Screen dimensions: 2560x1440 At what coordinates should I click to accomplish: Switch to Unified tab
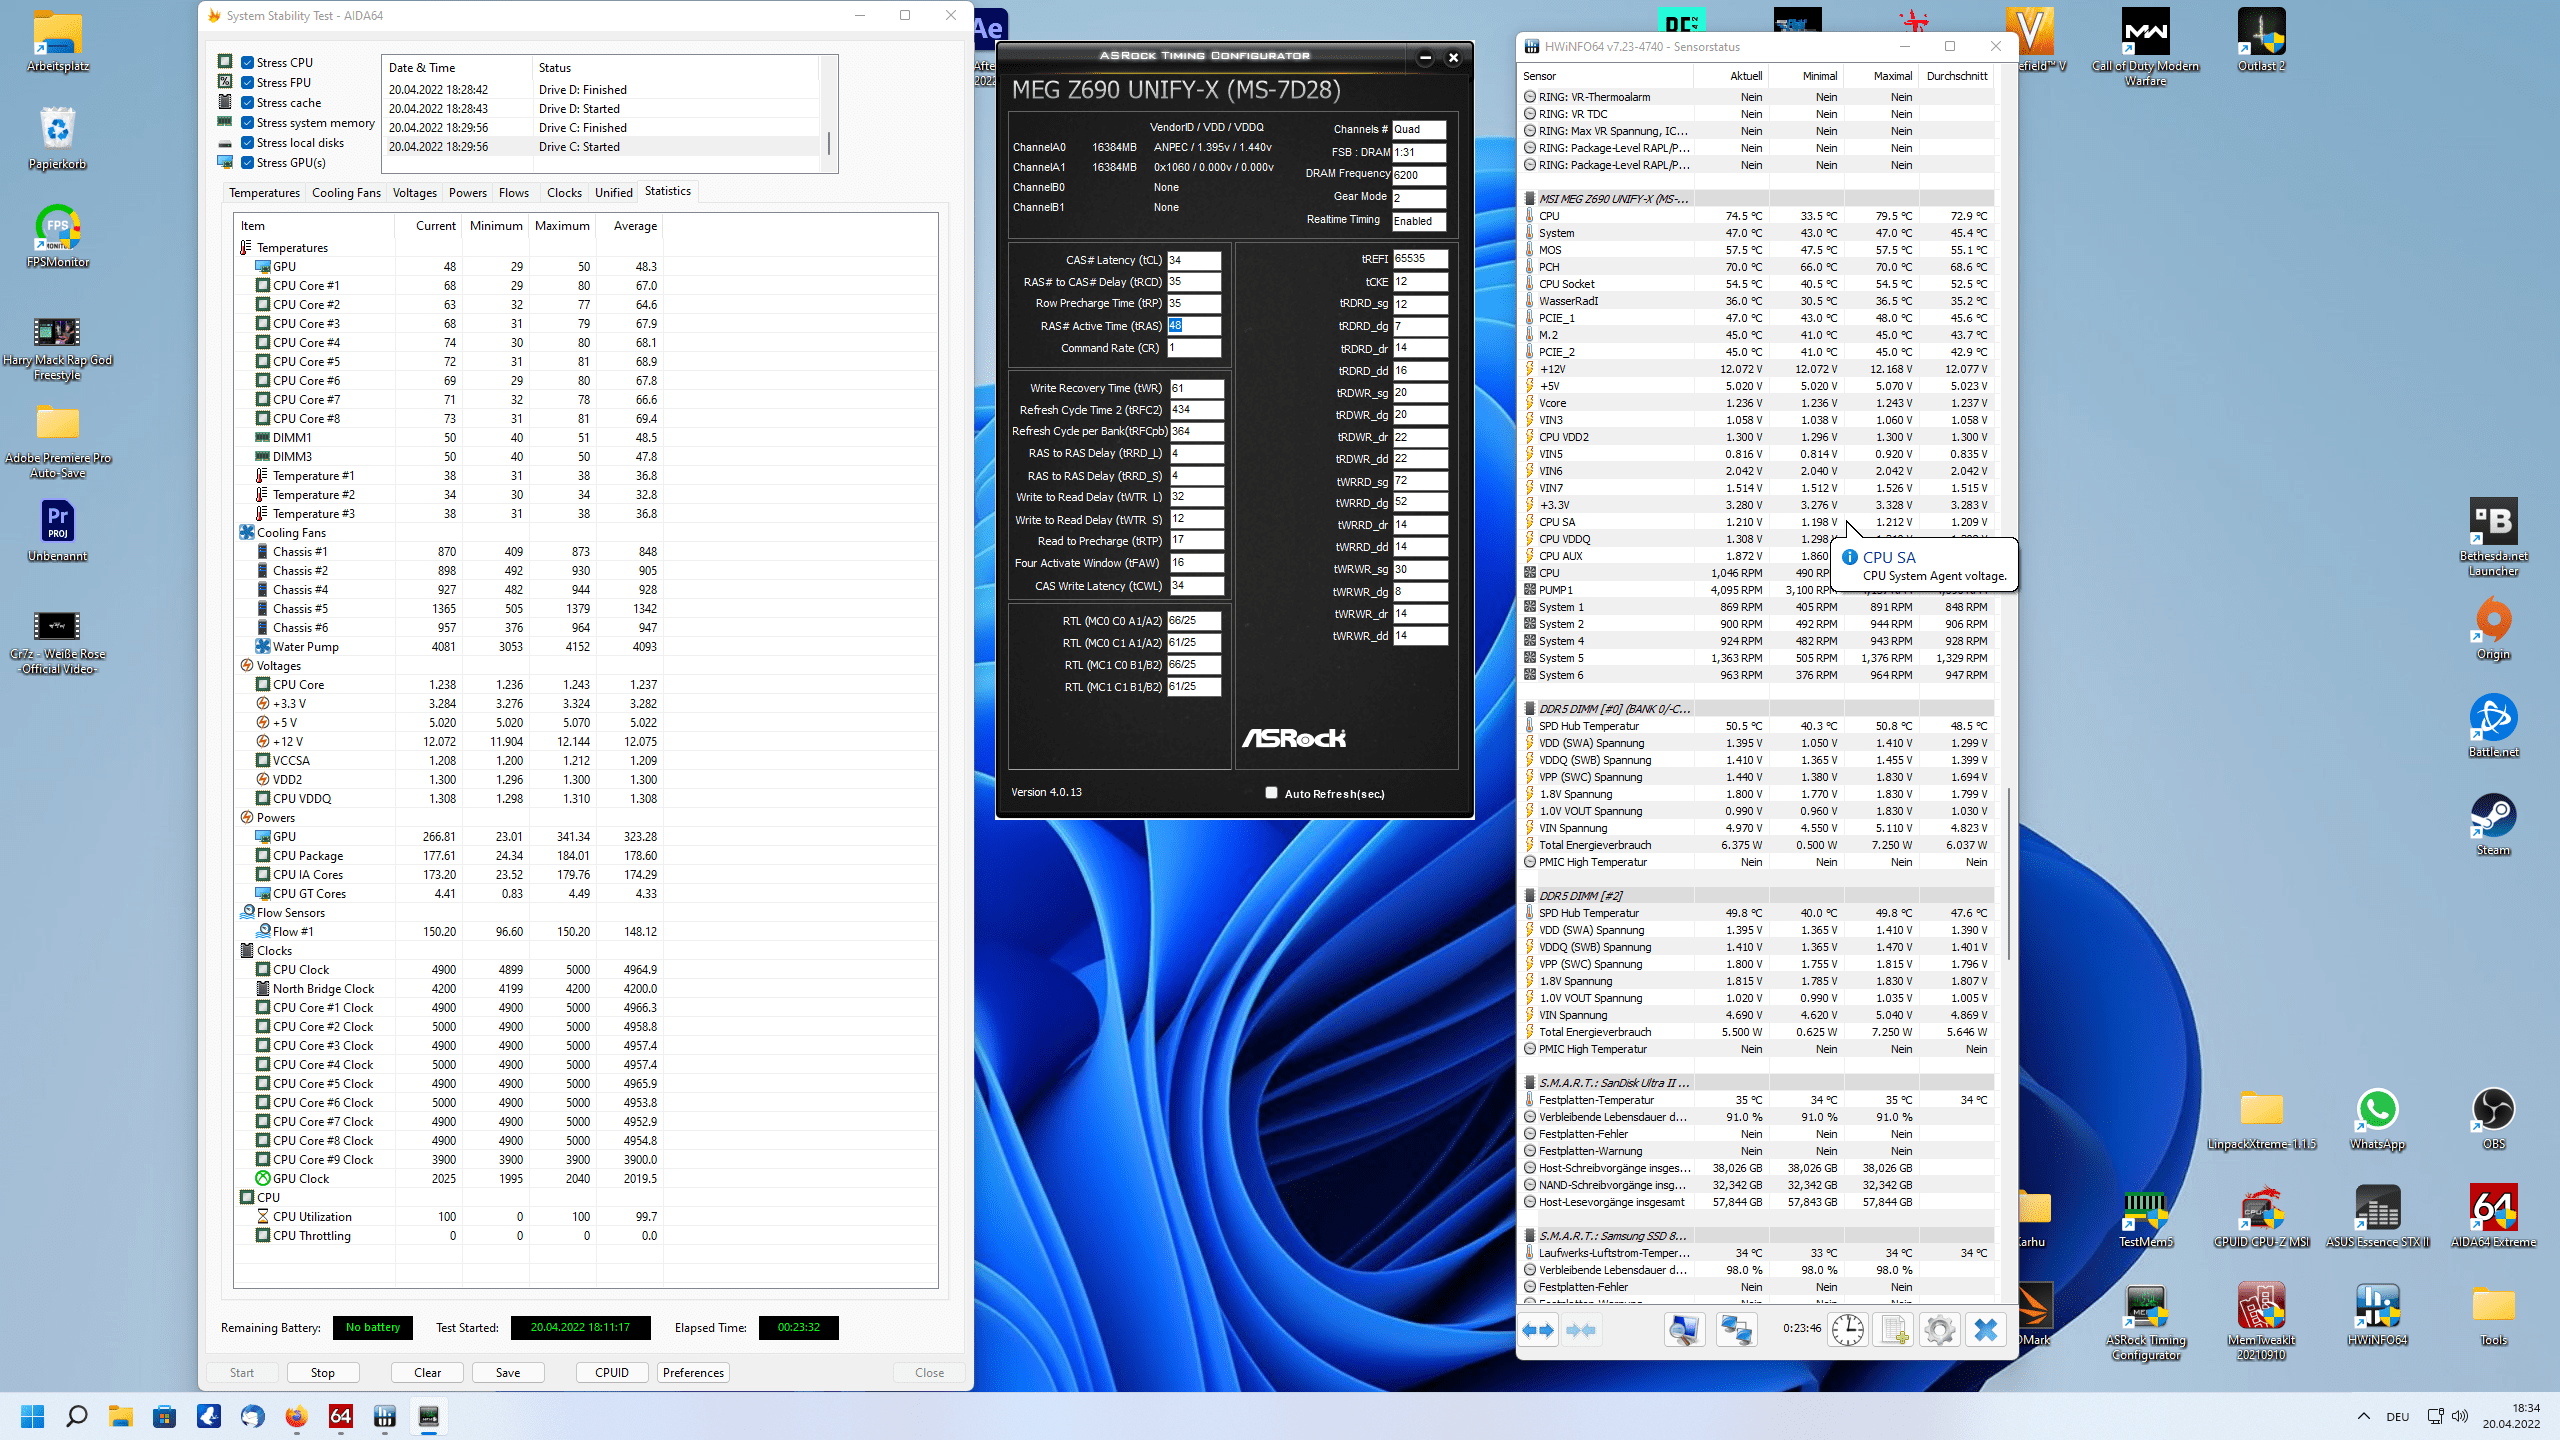click(614, 192)
